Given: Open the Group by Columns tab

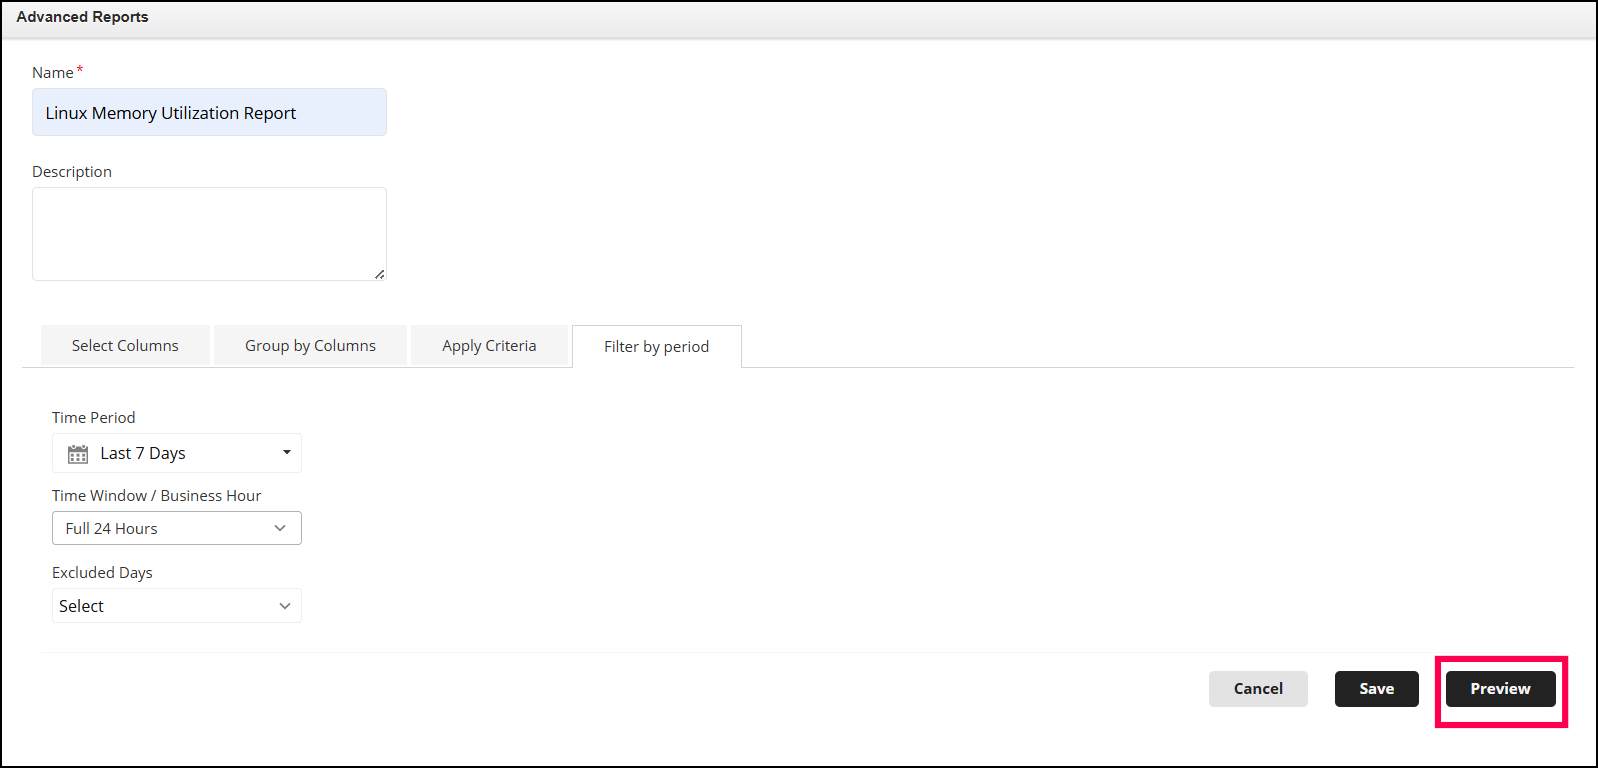Looking at the screenshot, I should tap(310, 345).
